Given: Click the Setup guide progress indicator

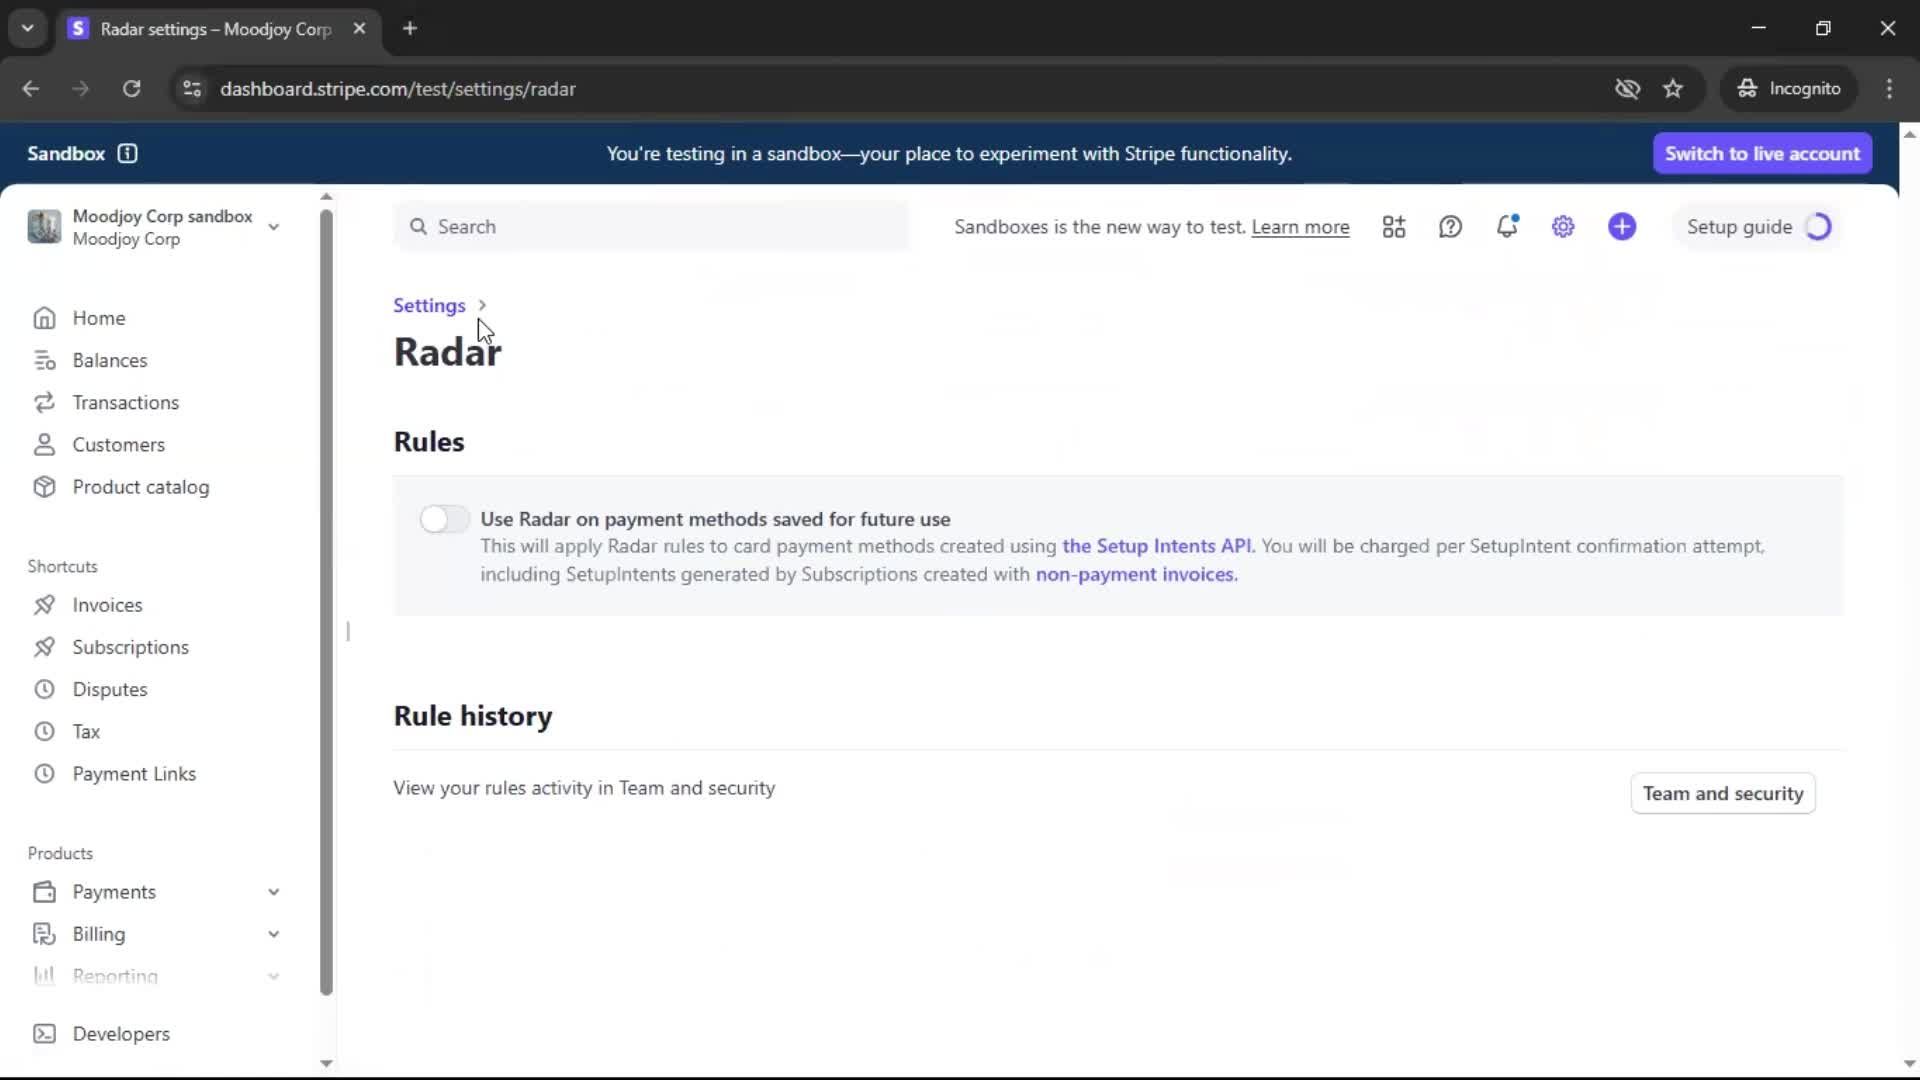Looking at the screenshot, I should pos(1817,227).
